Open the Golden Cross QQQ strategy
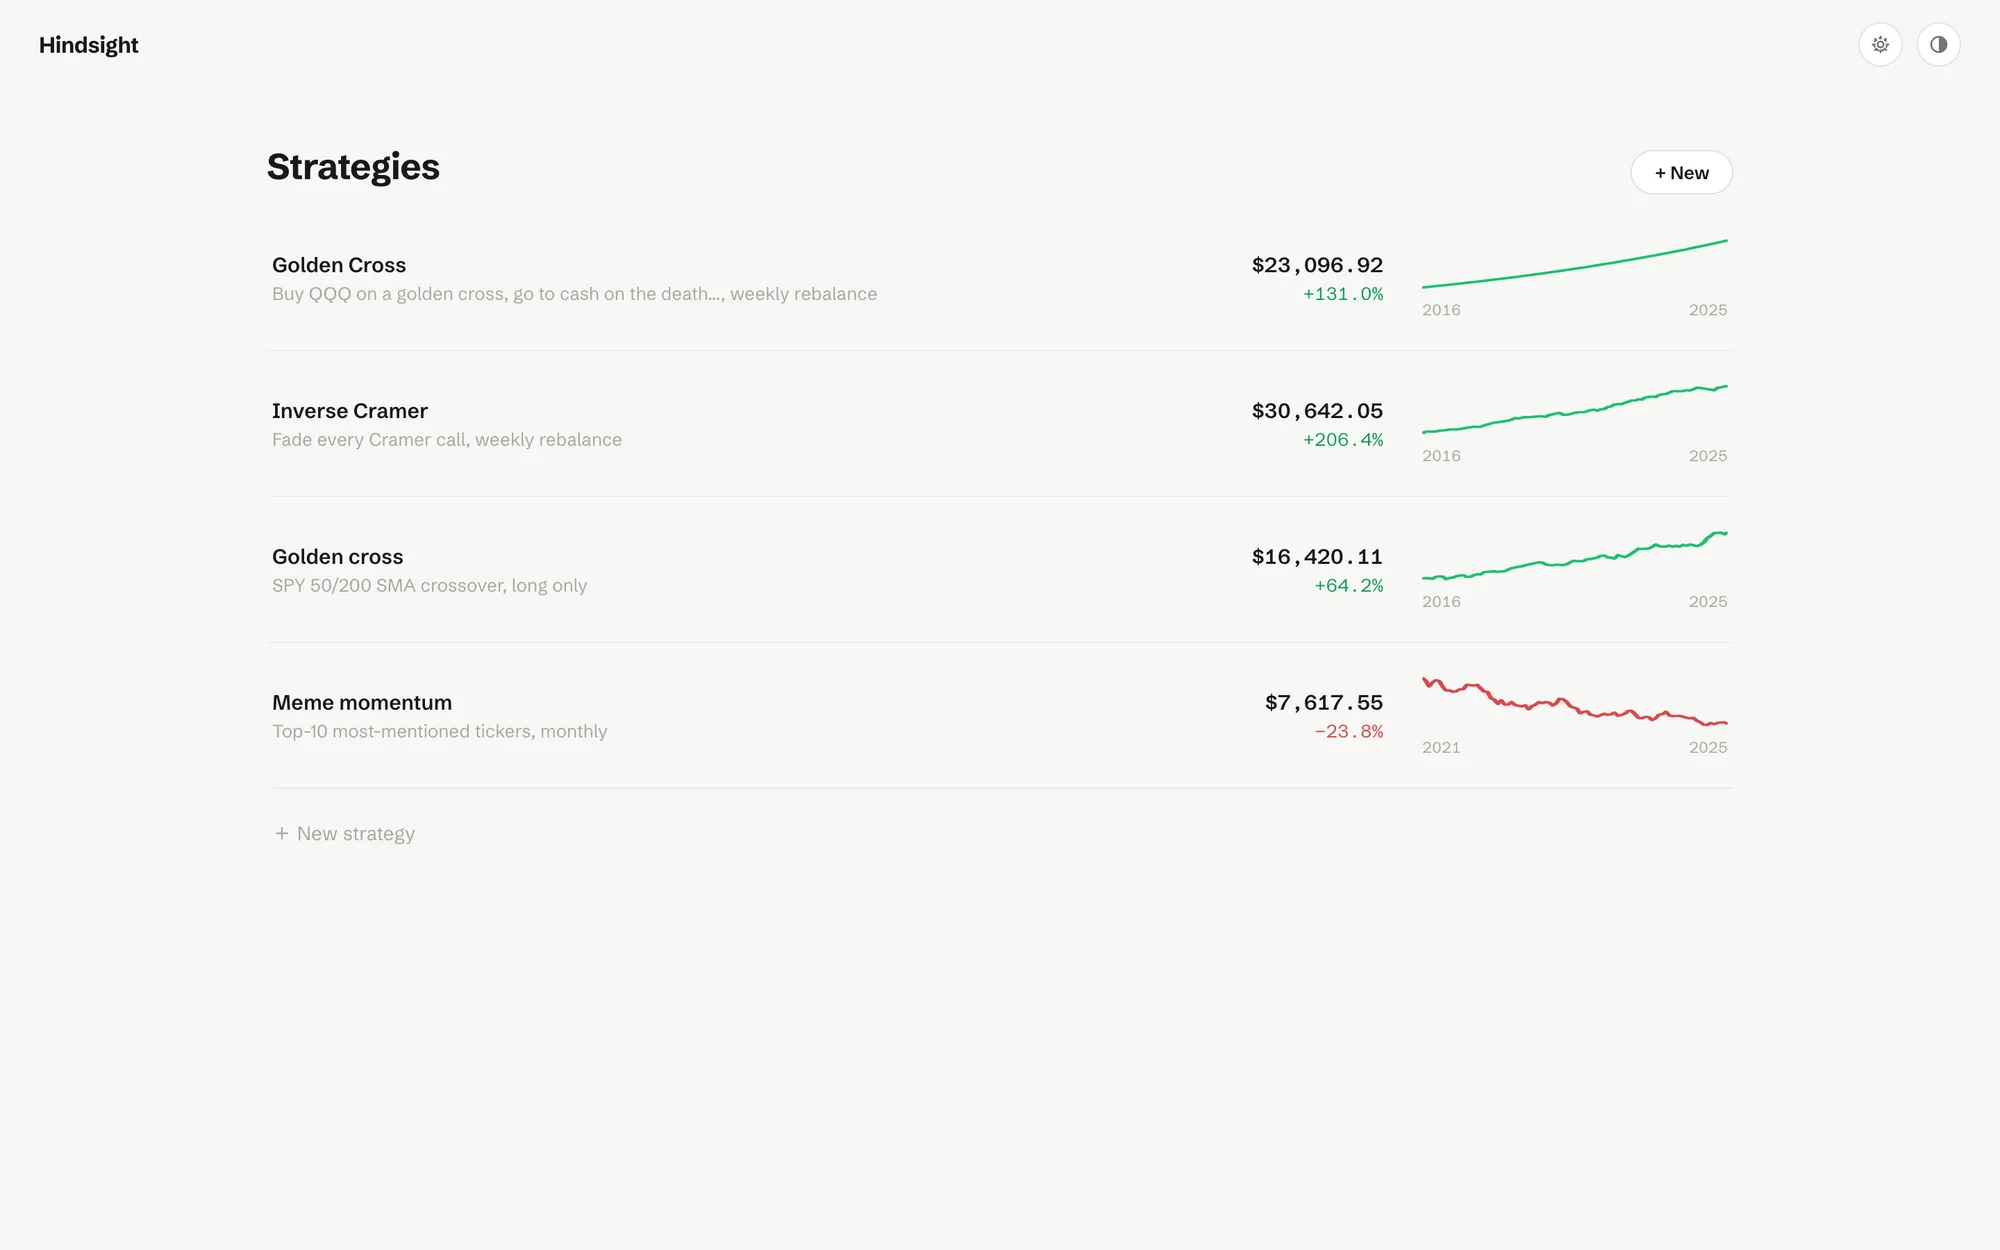The height and width of the screenshot is (1250, 2000). click(1000, 278)
